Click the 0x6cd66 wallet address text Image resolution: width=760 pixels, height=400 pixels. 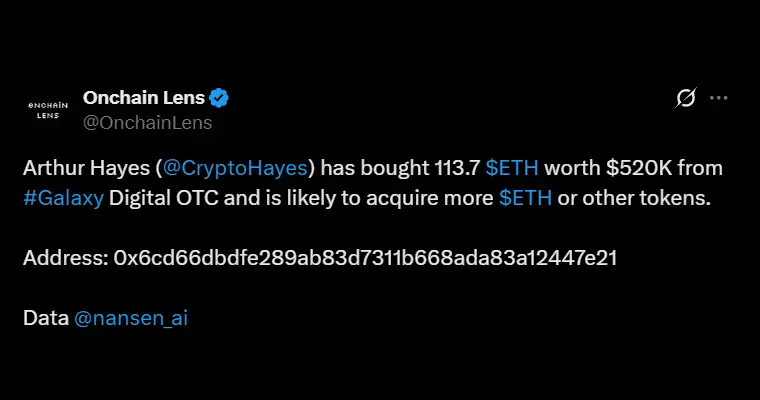click(365, 258)
